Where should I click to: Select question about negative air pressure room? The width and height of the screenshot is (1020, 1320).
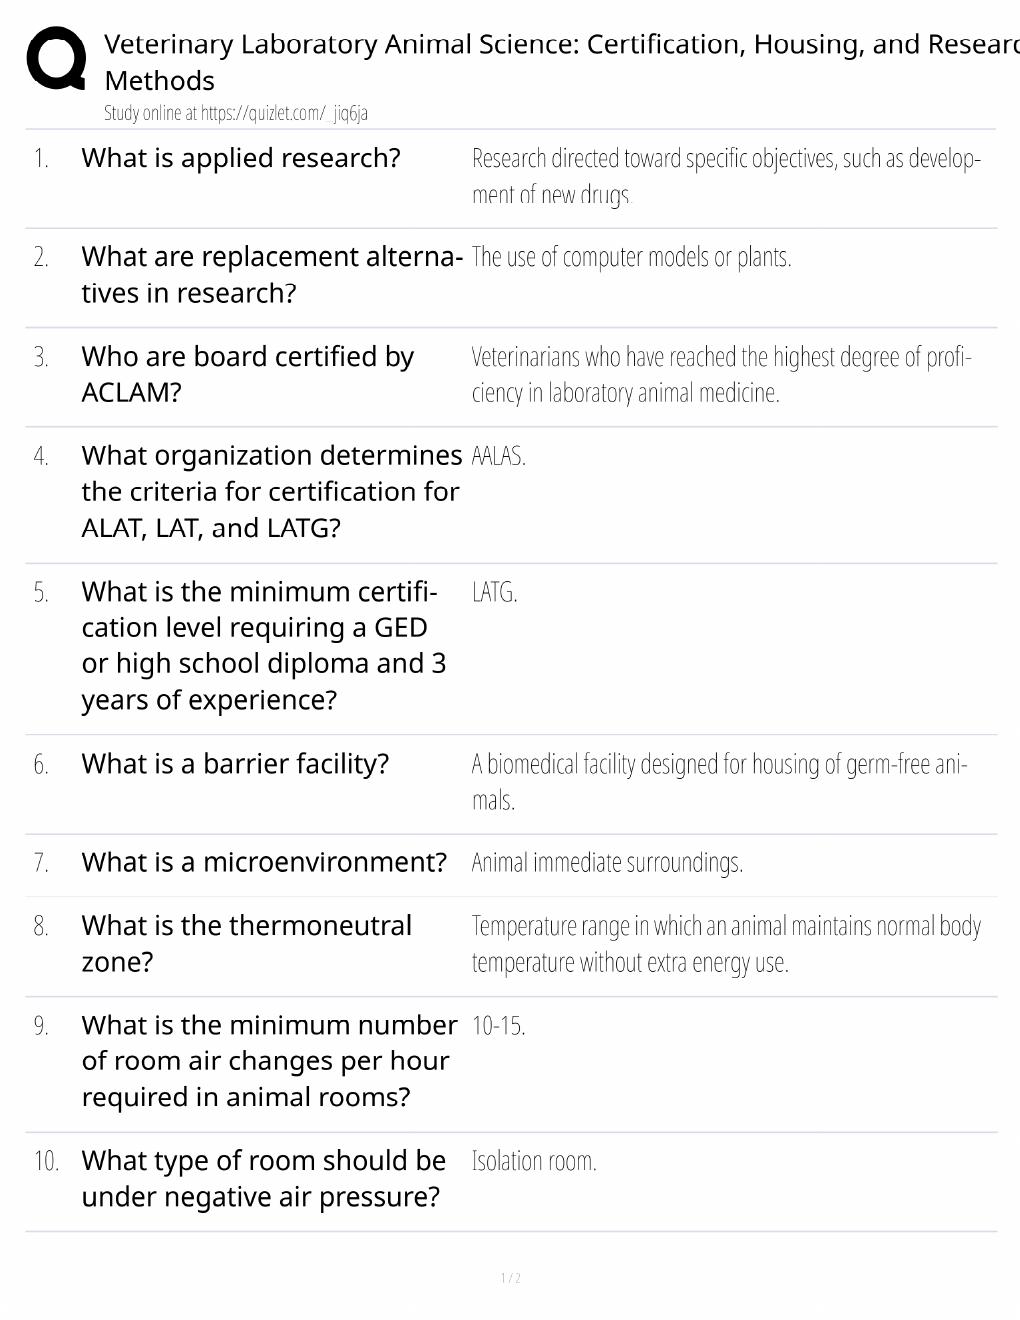pos(264,1178)
